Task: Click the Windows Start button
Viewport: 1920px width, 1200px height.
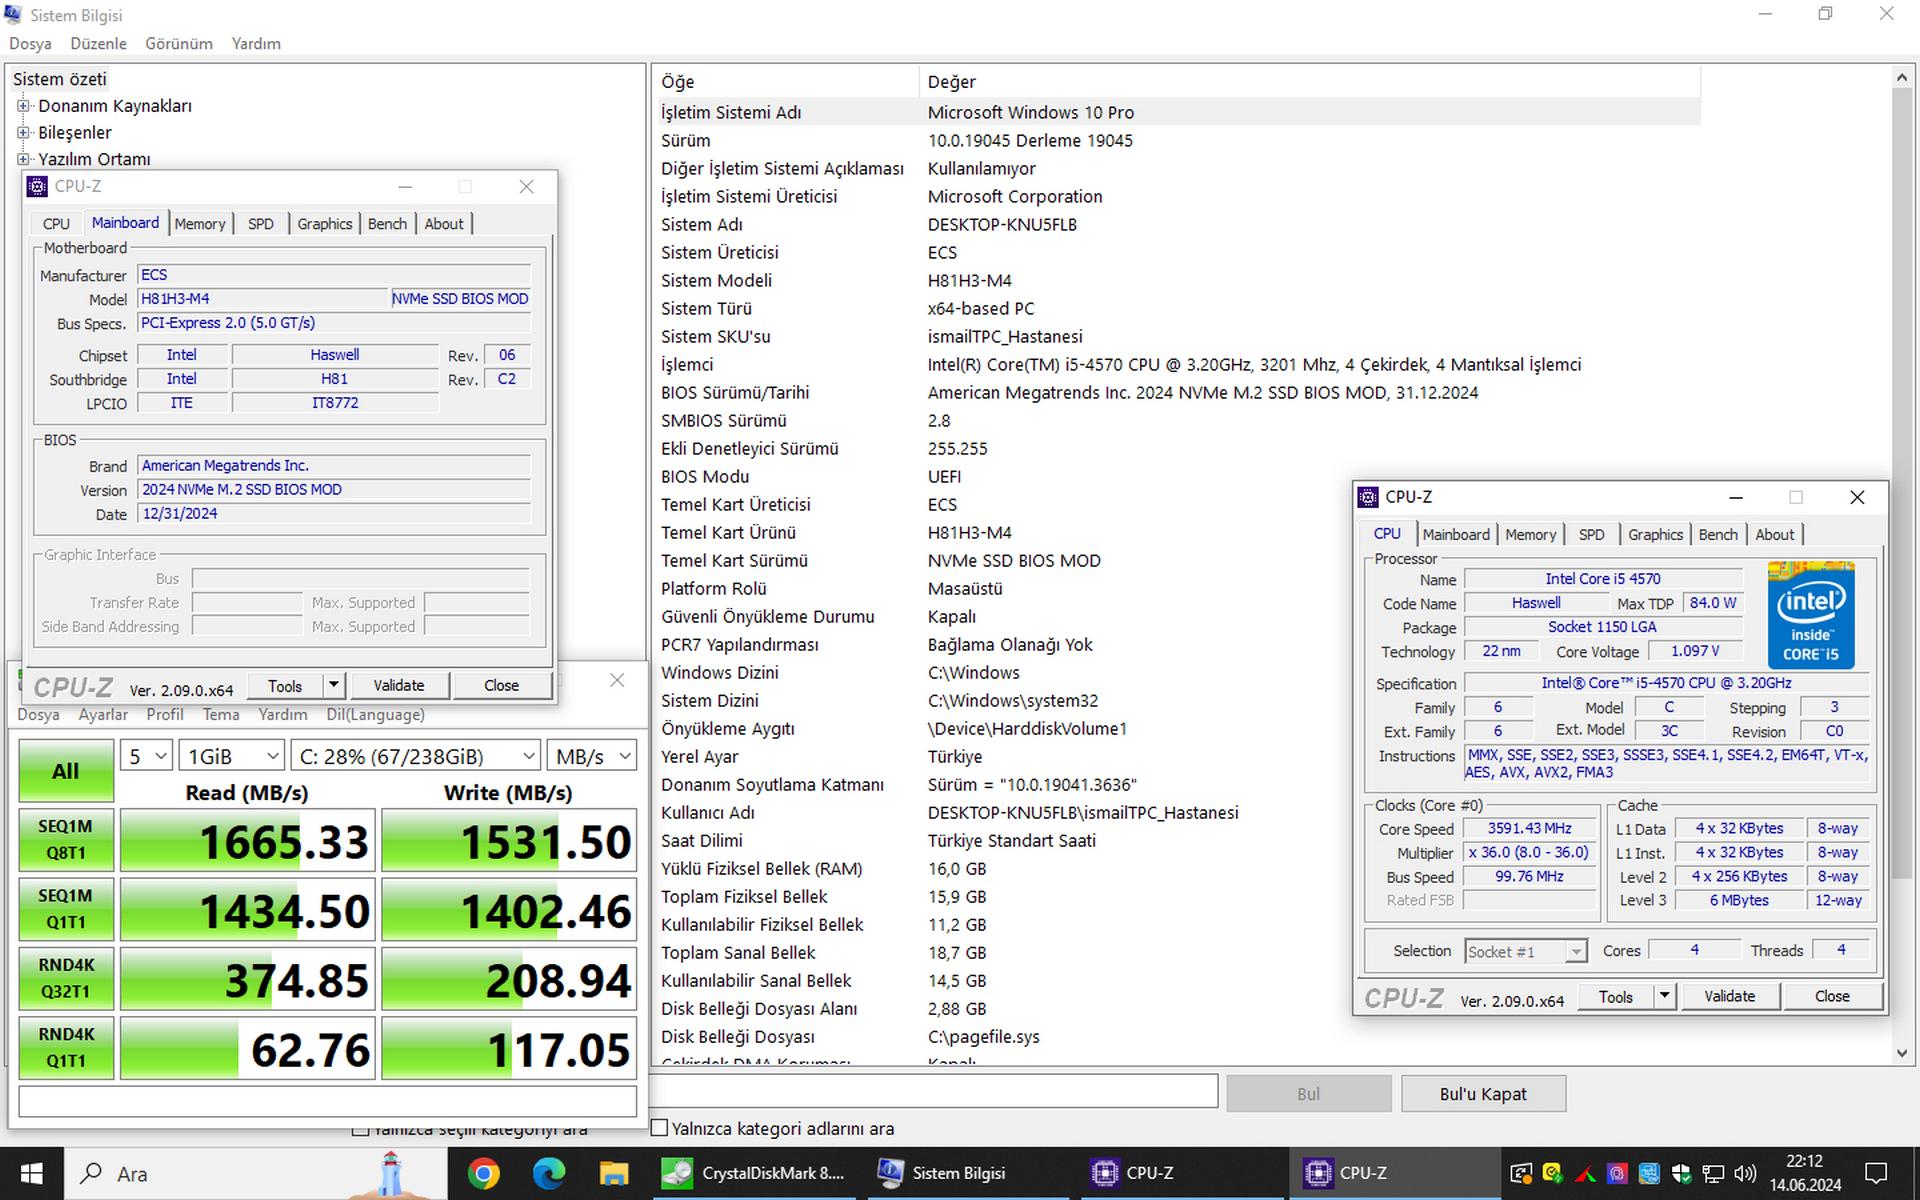Action: [32, 1173]
